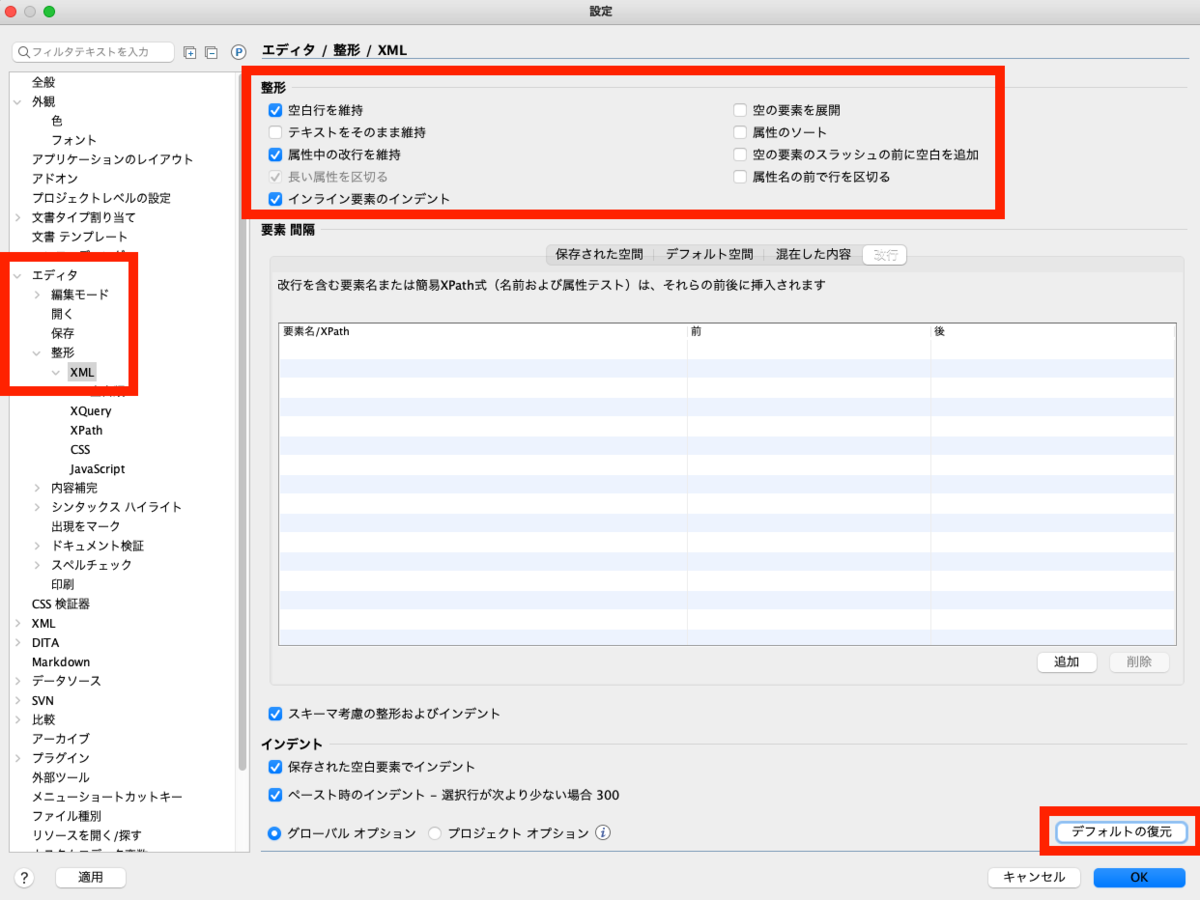Select Markdown tree item
Screen dimensions: 1200x900
60,662
